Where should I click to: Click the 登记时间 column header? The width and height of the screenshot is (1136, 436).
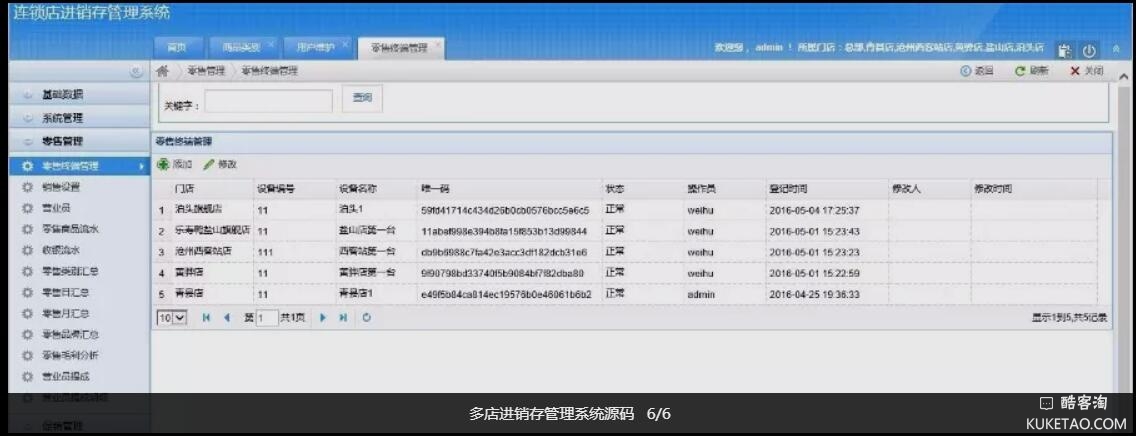pyautogui.click(x=827, y=188)
